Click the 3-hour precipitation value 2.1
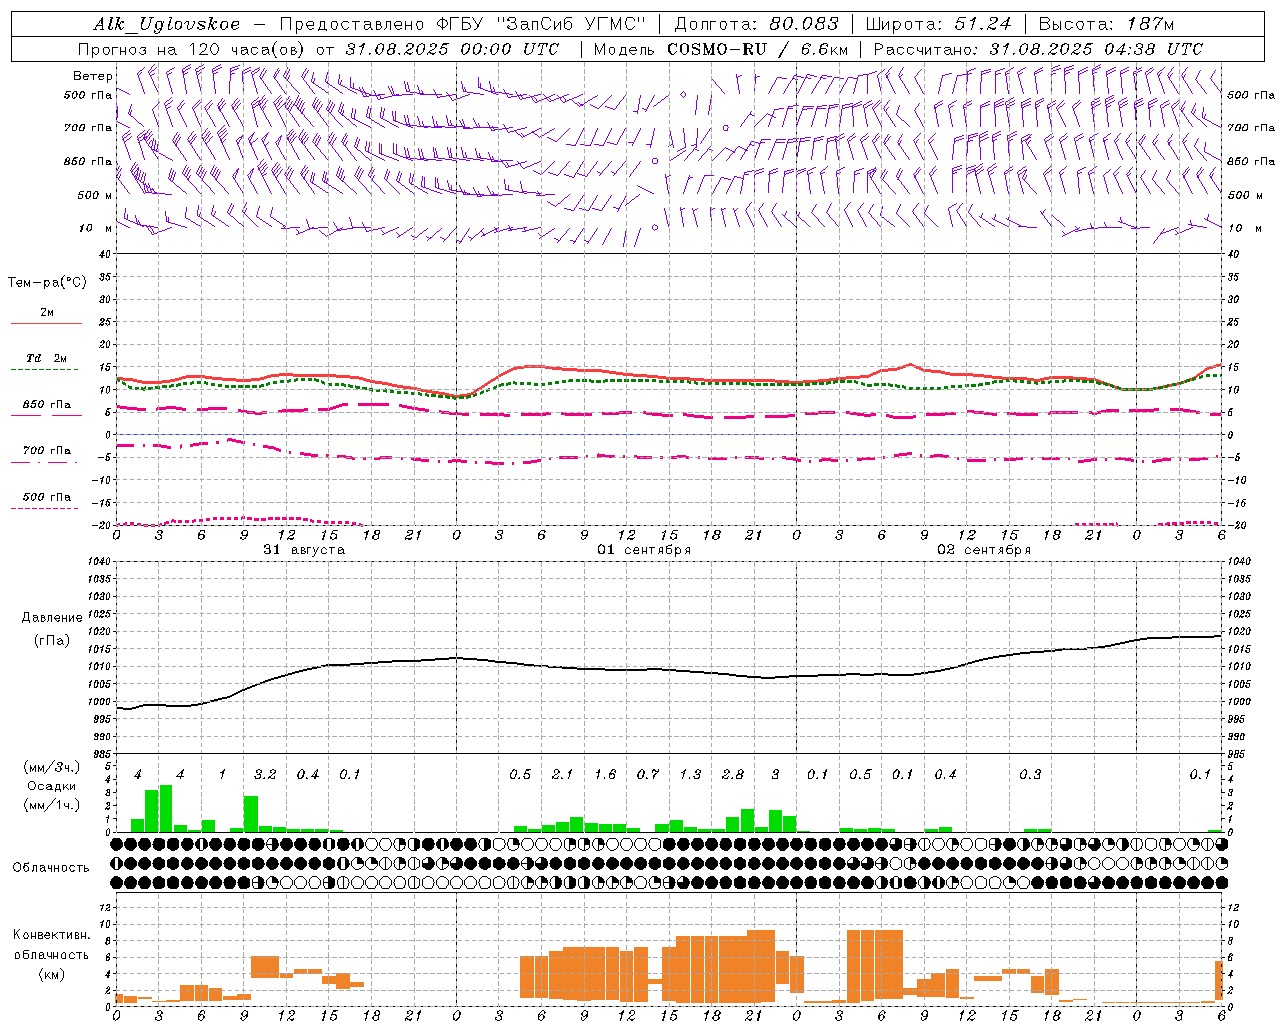 point(563,775)
